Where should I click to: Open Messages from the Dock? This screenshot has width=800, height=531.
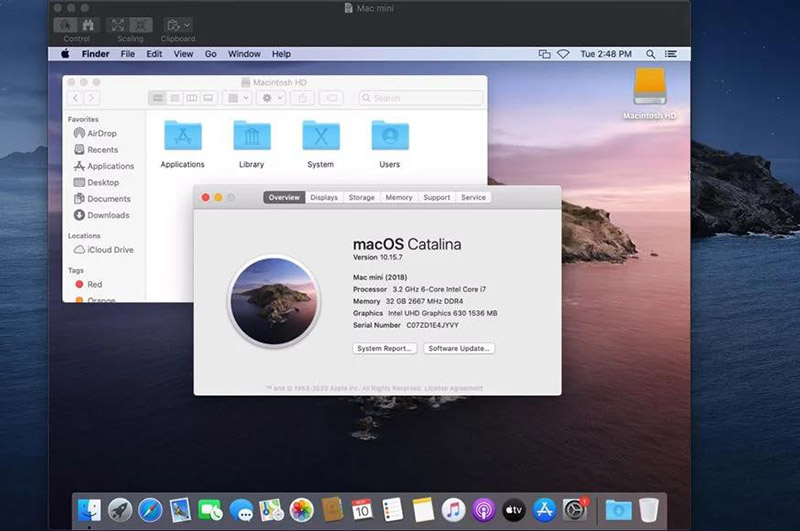tap(241, 510)
